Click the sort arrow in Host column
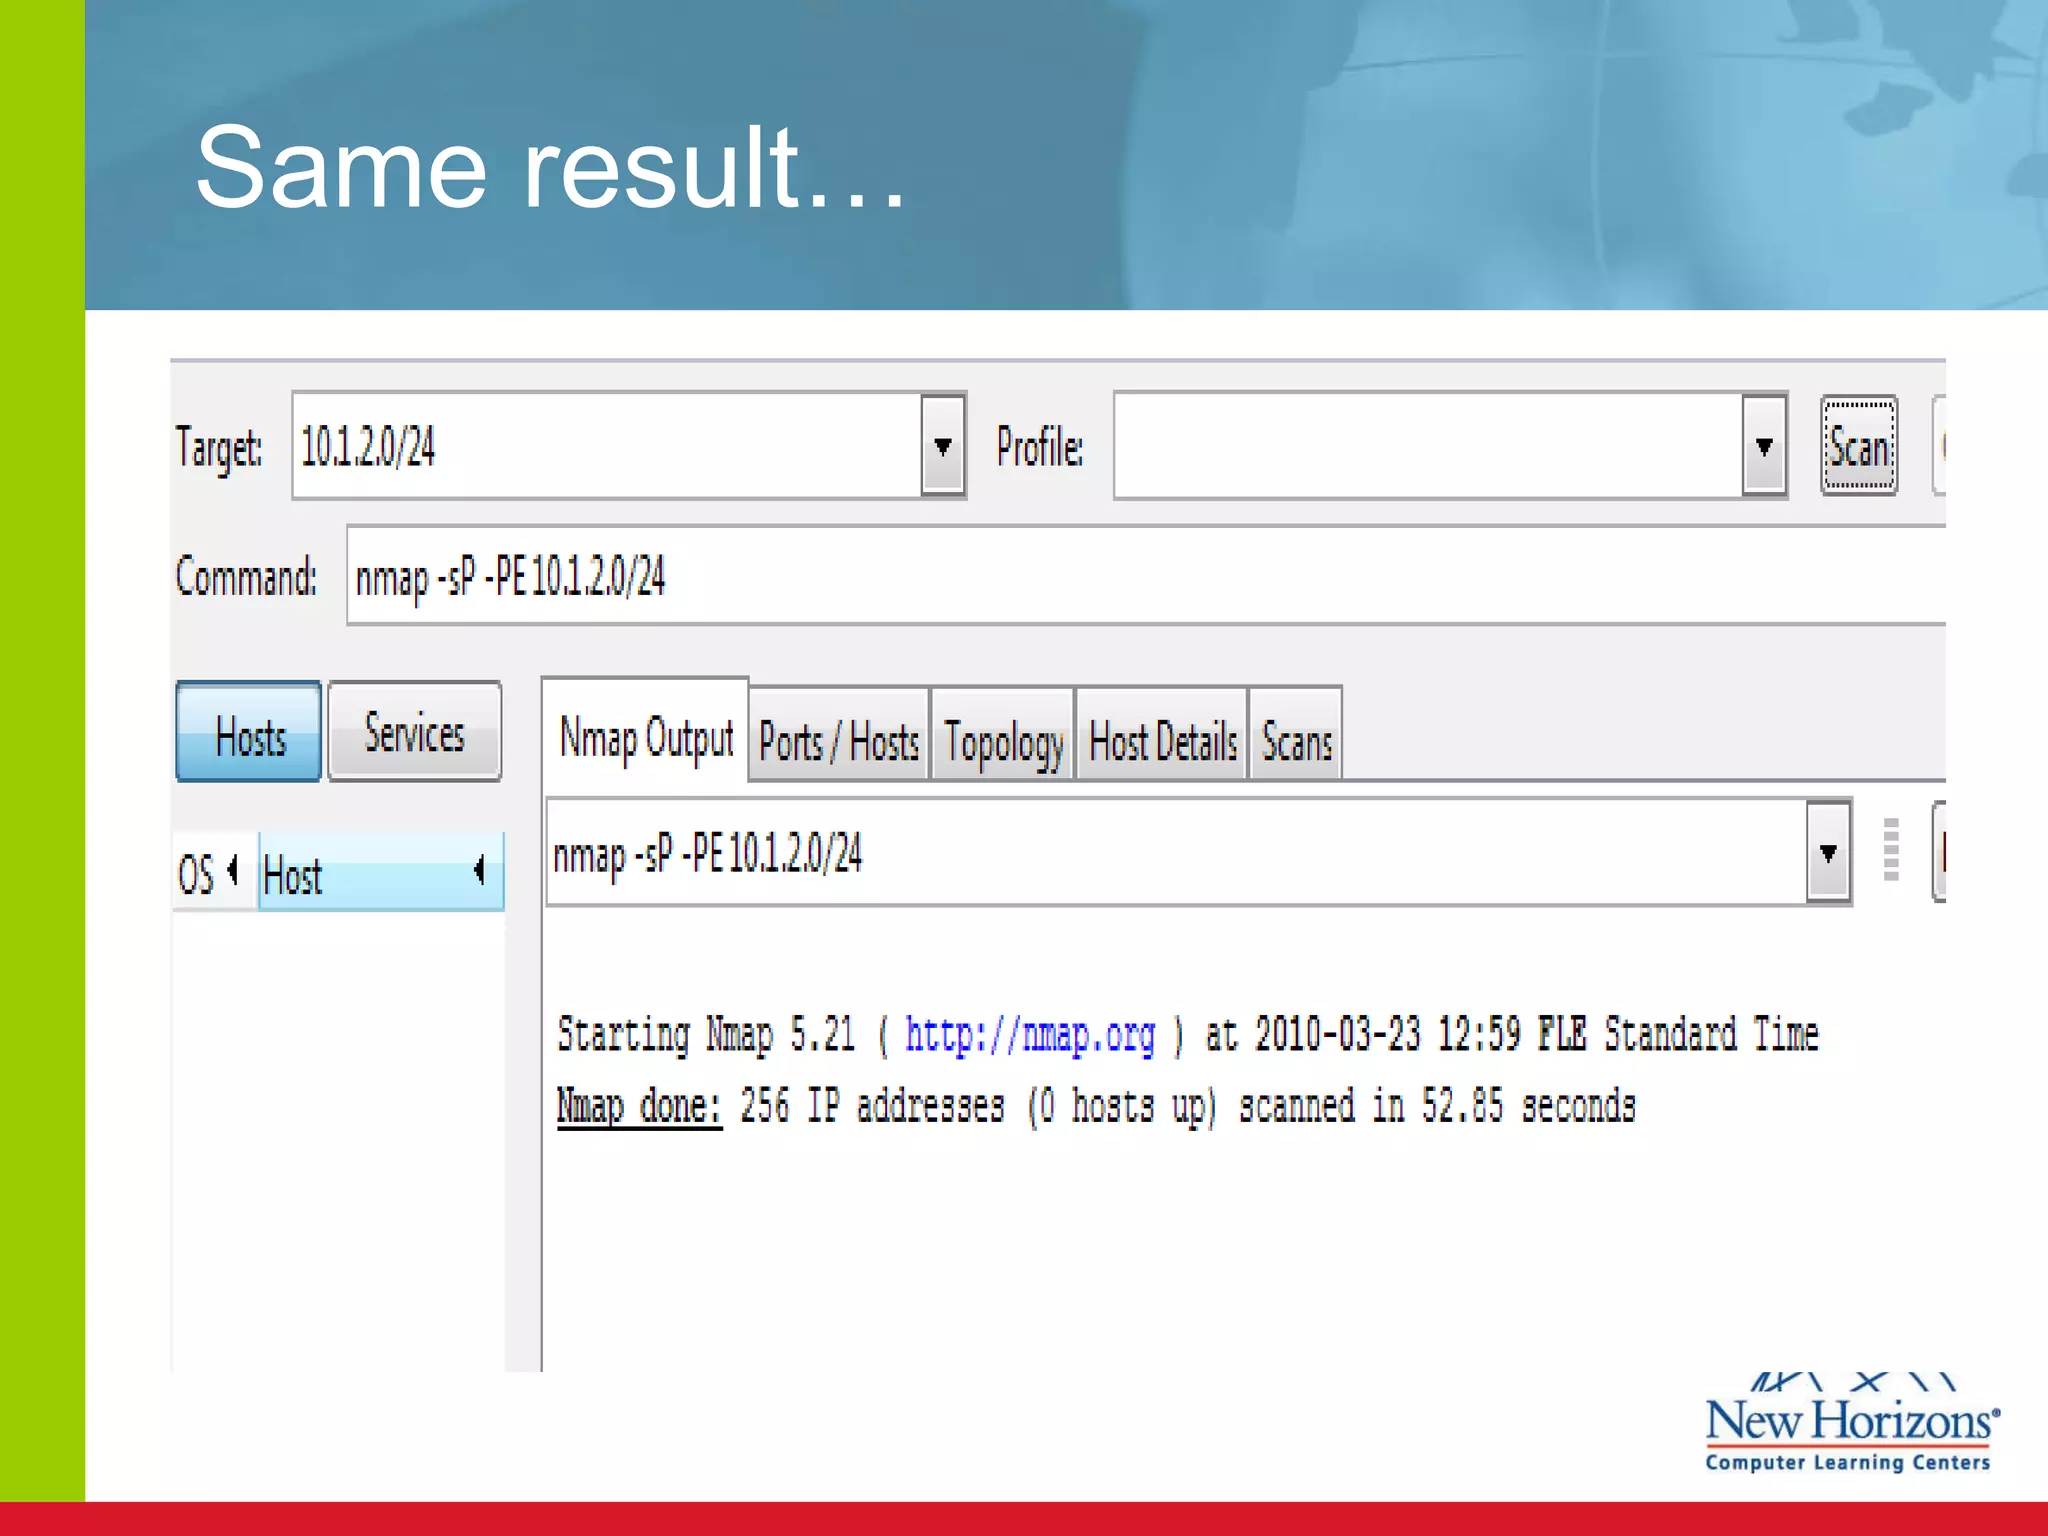Viewport: 2048px width, 1536px height. coord(480,871)
